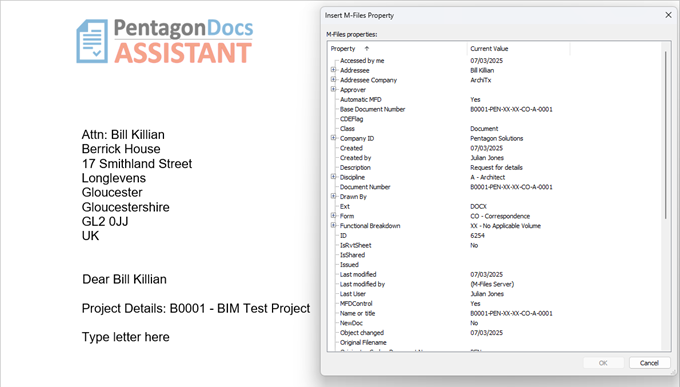The width and height of the screenshot is (680, 387).
Task: Click the Ext value 'DOCX'
Action: [479, 207]
